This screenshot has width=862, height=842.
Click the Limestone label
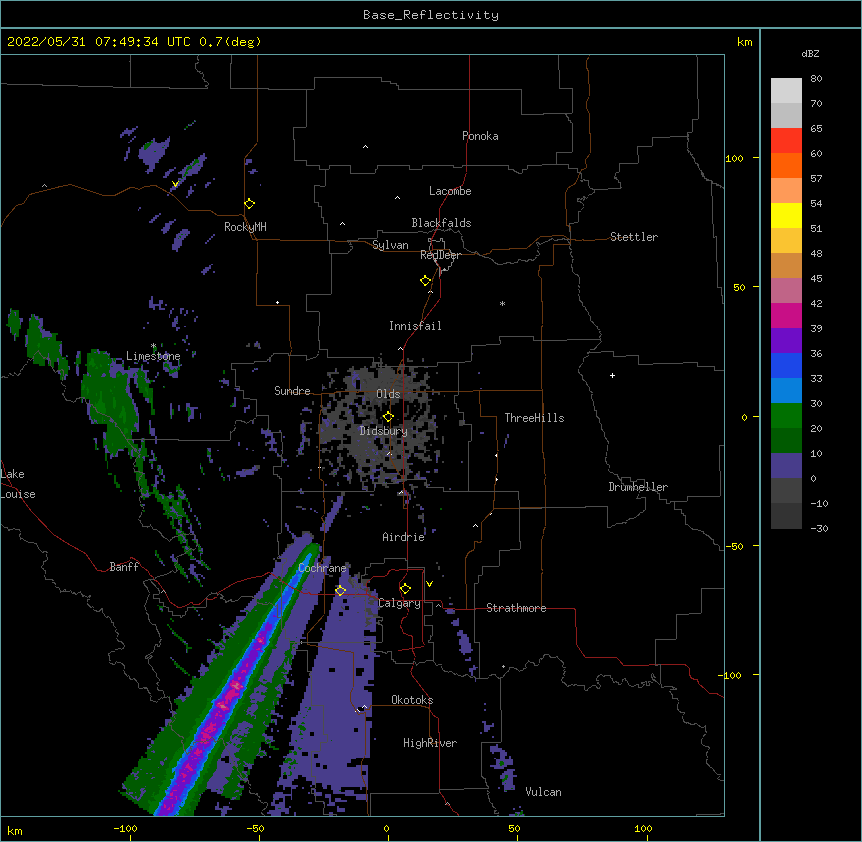(153, 356)
